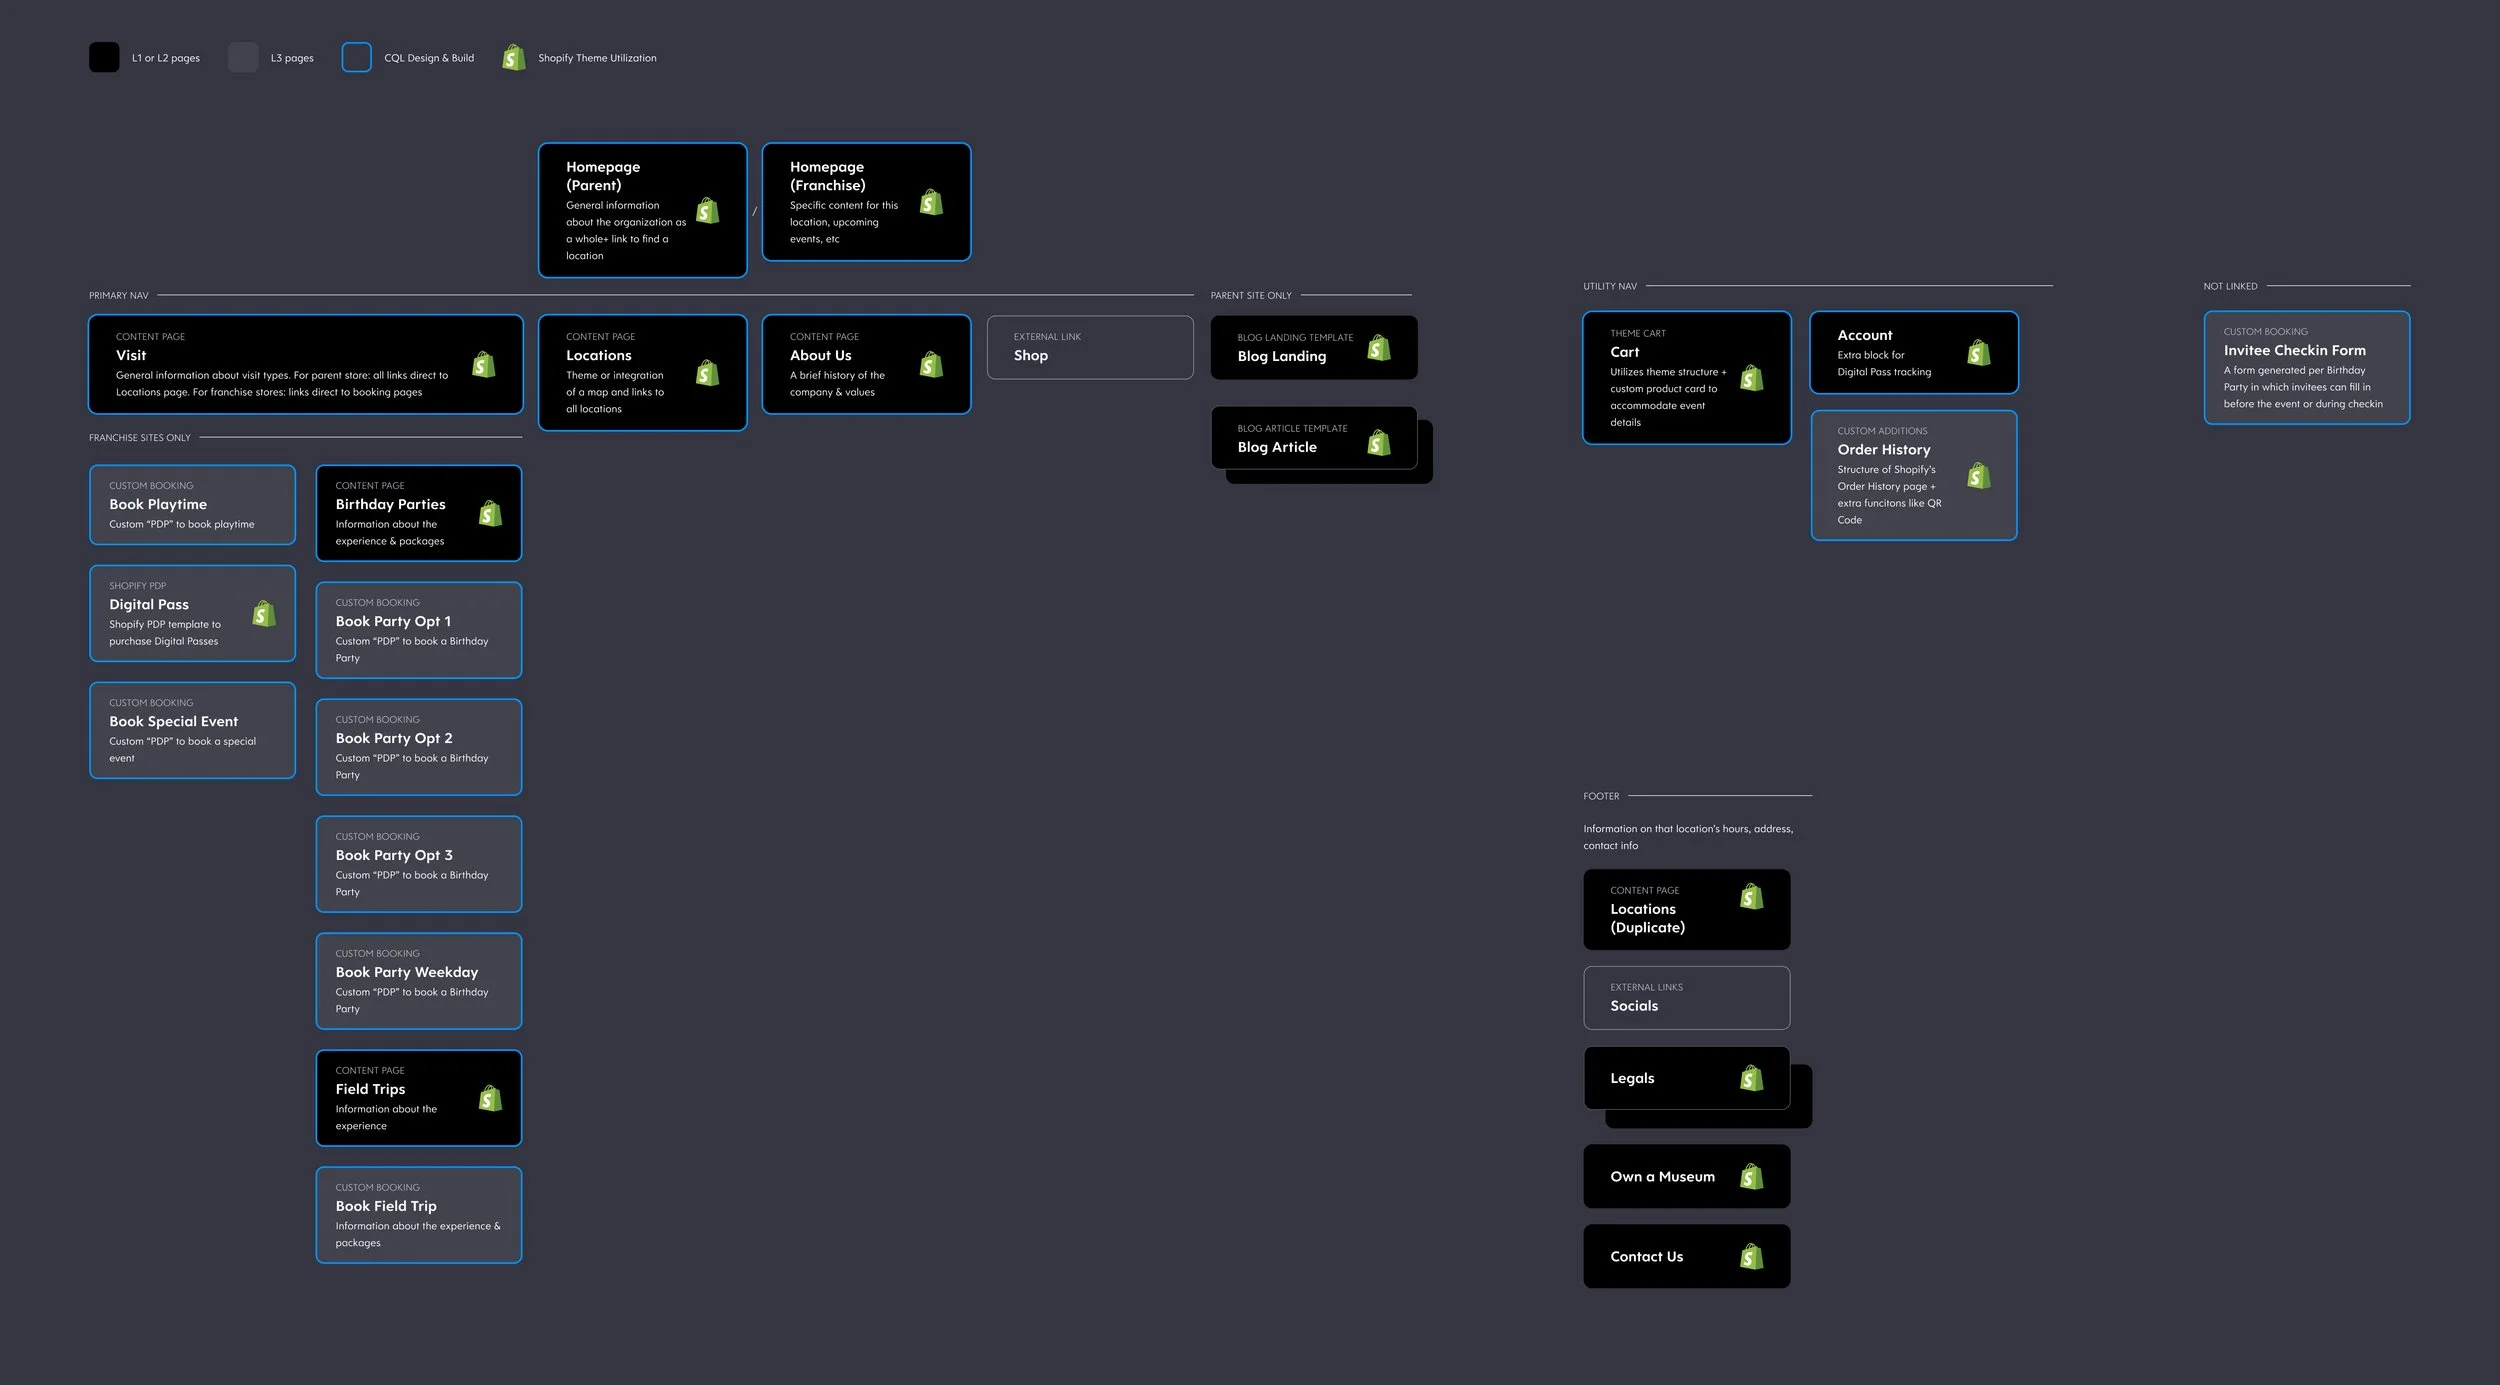
Task: Click the Book Party Weekday card
Action: tap(418, 980)
